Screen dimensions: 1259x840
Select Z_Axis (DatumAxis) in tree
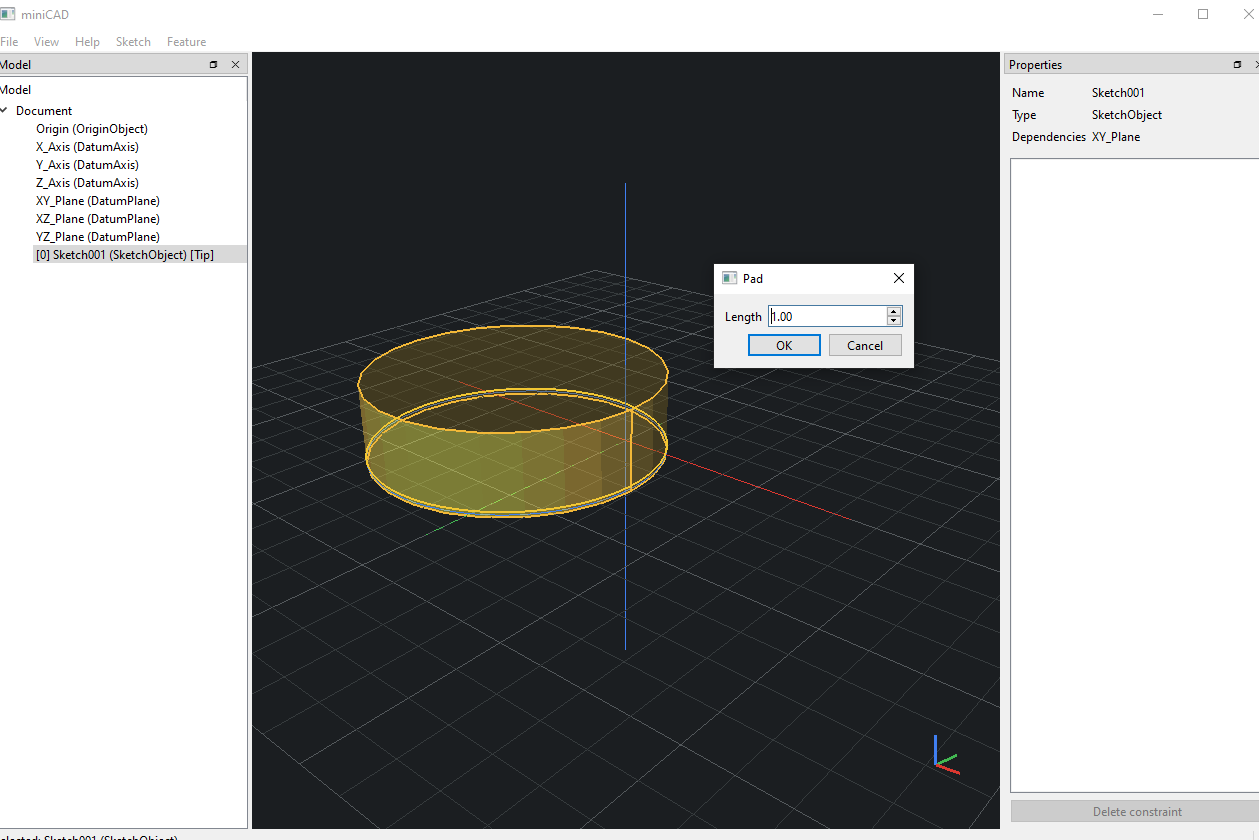pos(87,183)
